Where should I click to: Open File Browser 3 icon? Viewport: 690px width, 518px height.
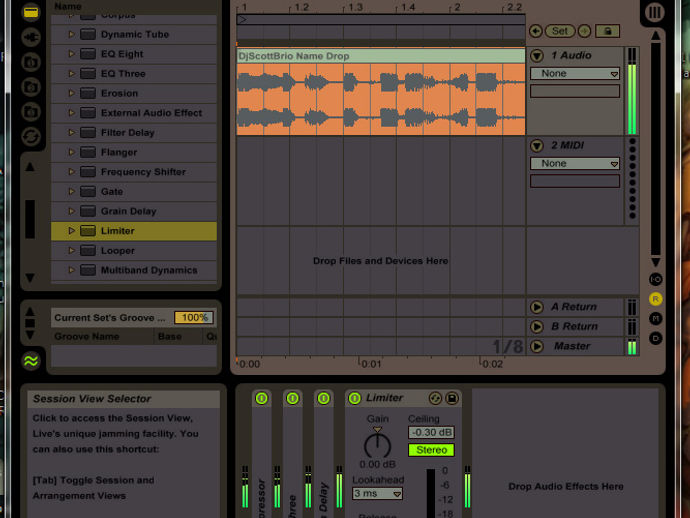coord(31,111)
